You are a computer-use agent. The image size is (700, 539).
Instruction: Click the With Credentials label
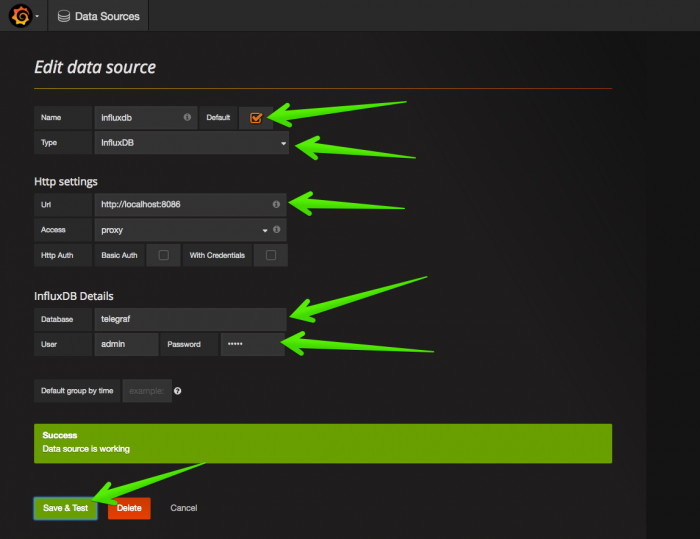point(217,255)
